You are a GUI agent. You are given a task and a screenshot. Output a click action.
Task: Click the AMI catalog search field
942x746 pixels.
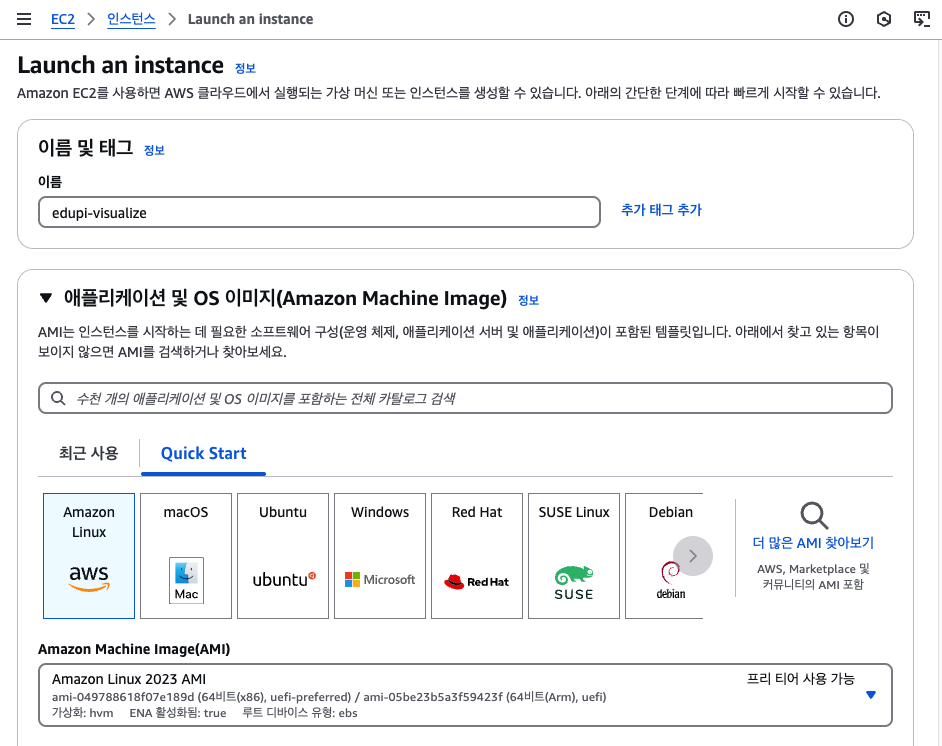pyautogui.click(x=465, y=398)
